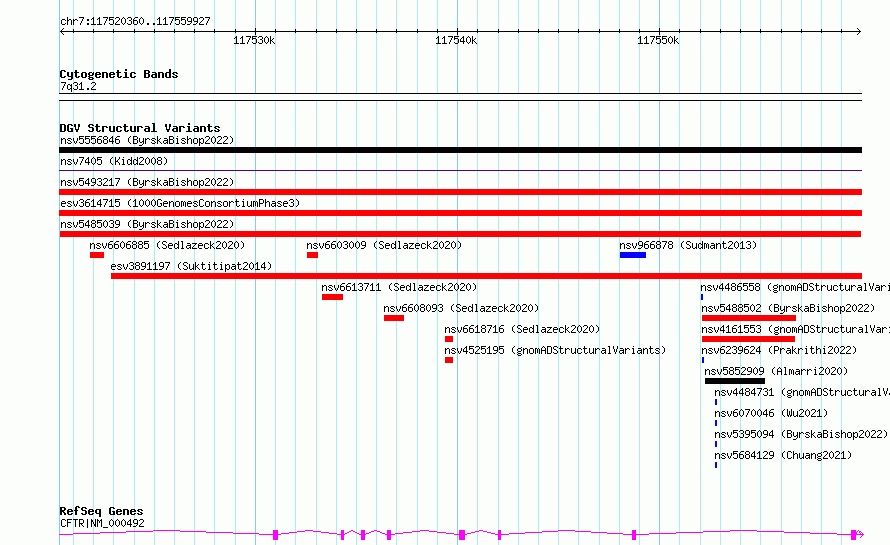890x545 pixels.
Task: Click the 117540k ruler position
Action: [456, 40]
